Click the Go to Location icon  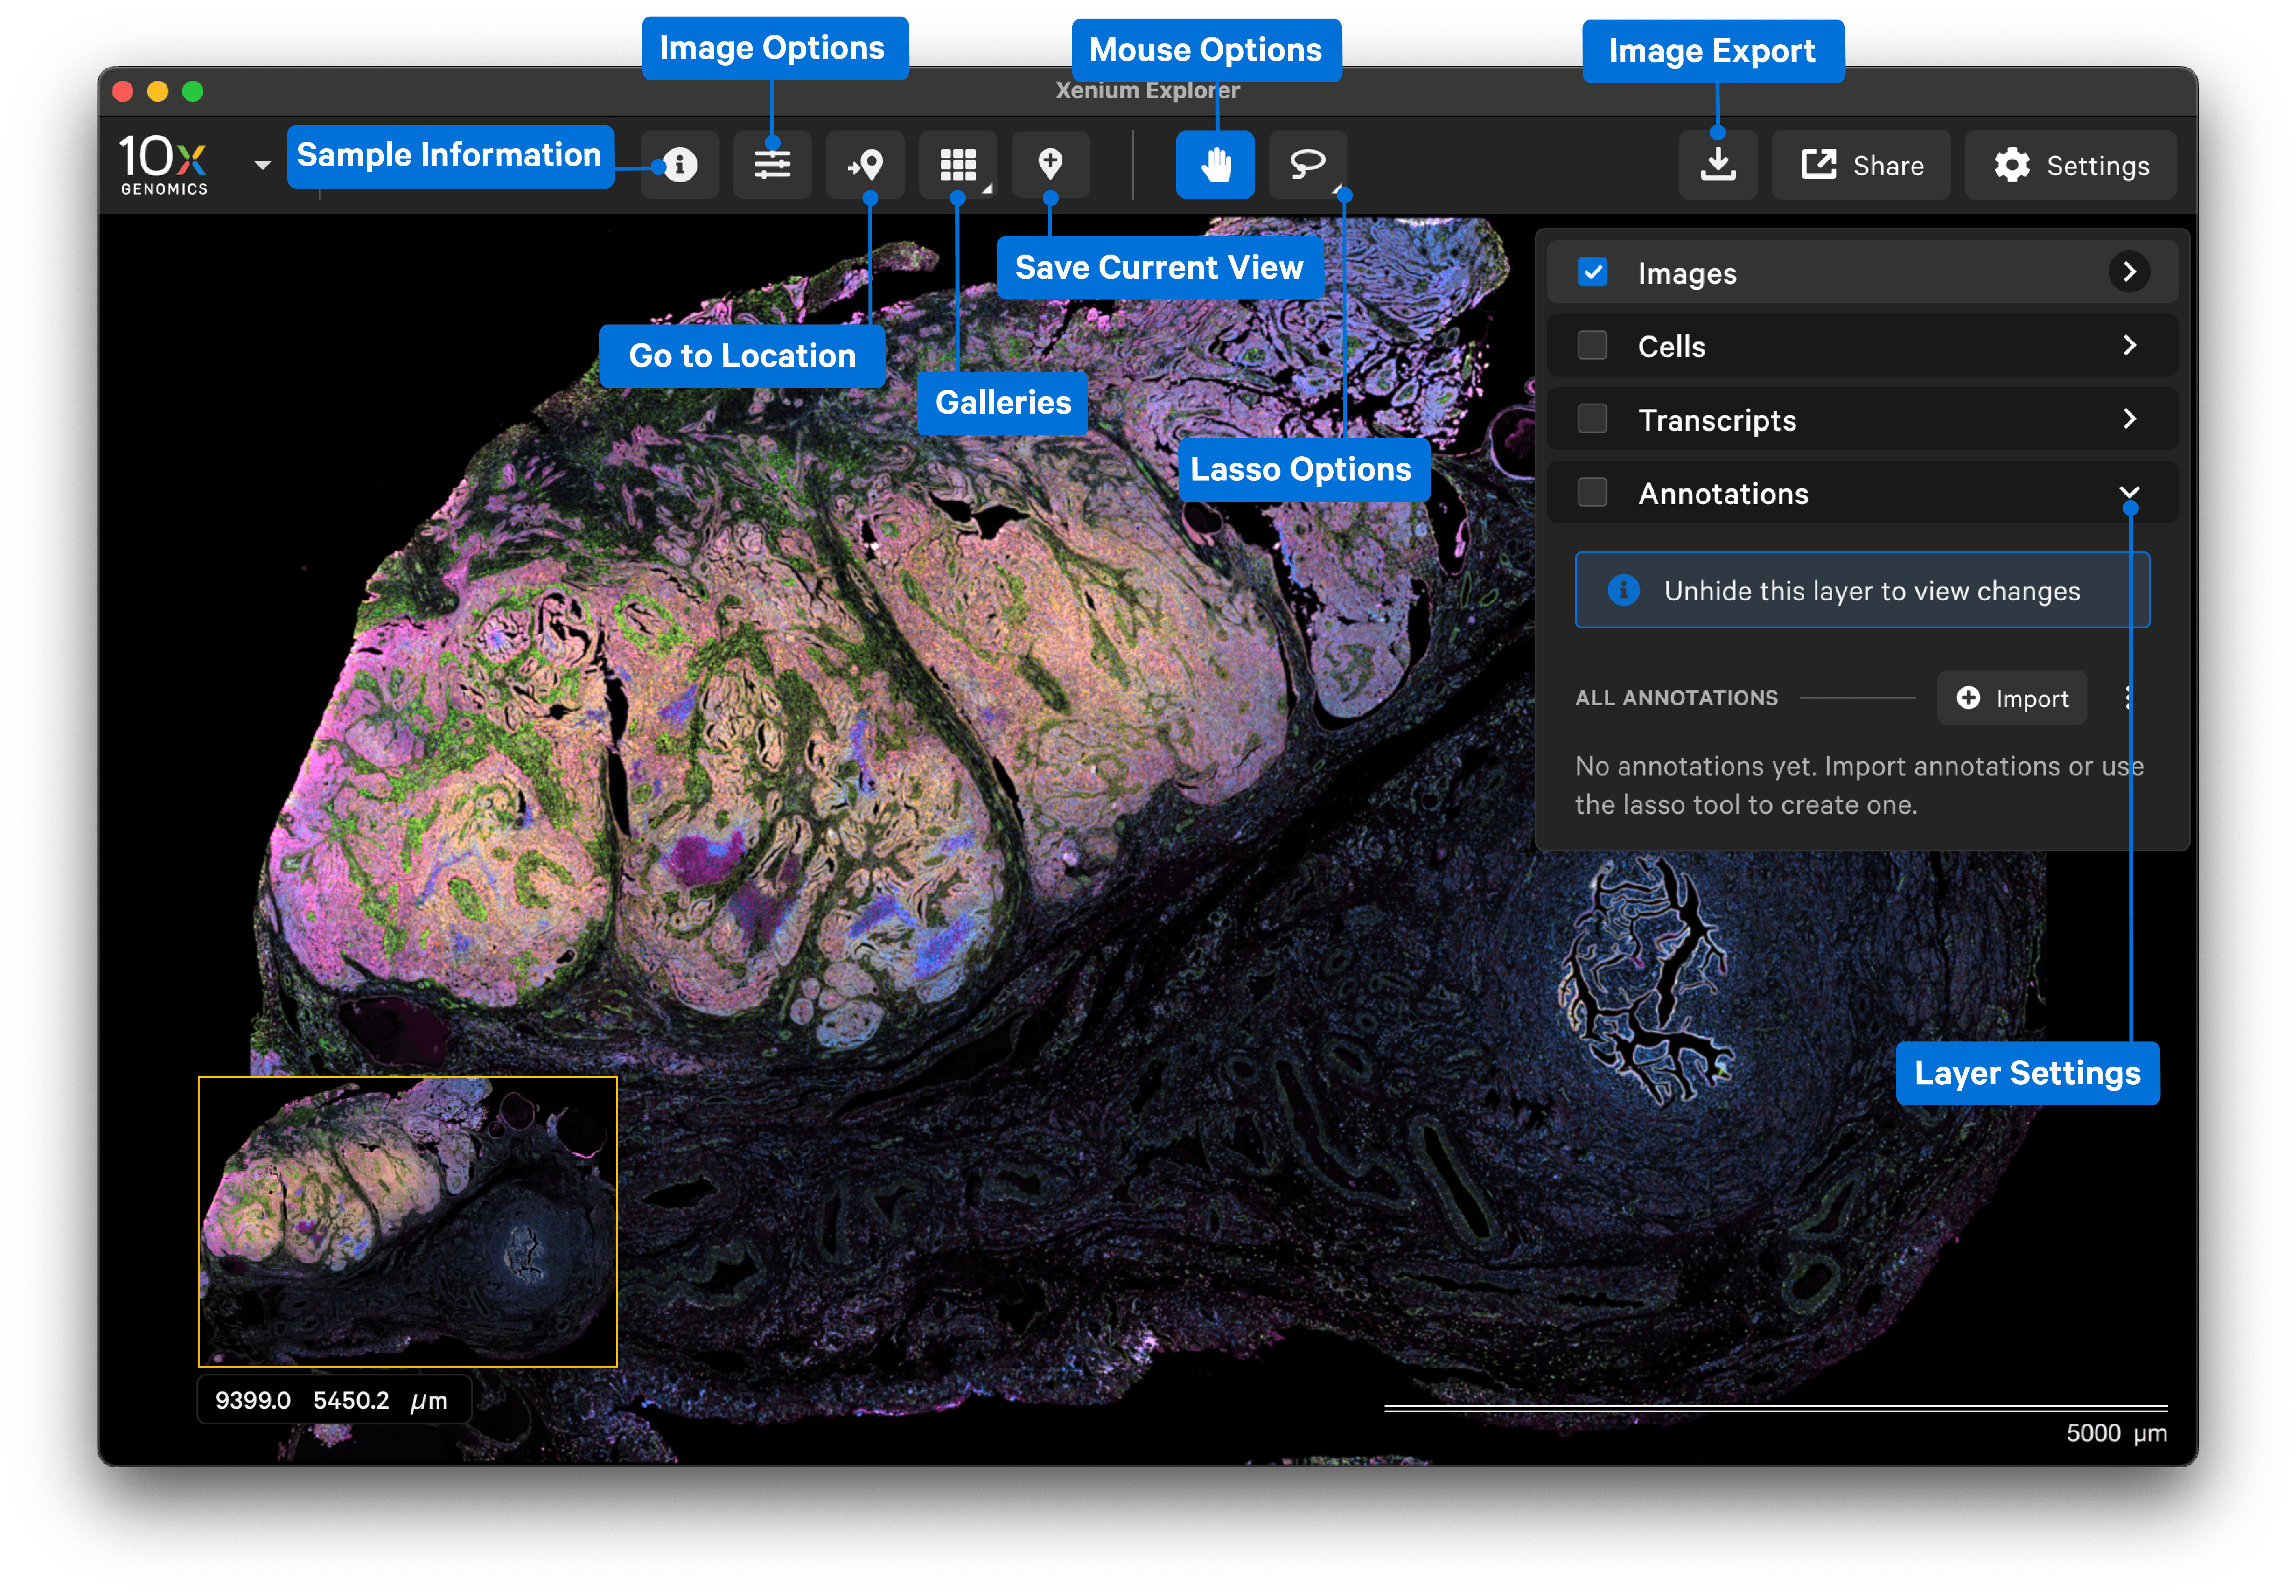(x=866, y=165)
